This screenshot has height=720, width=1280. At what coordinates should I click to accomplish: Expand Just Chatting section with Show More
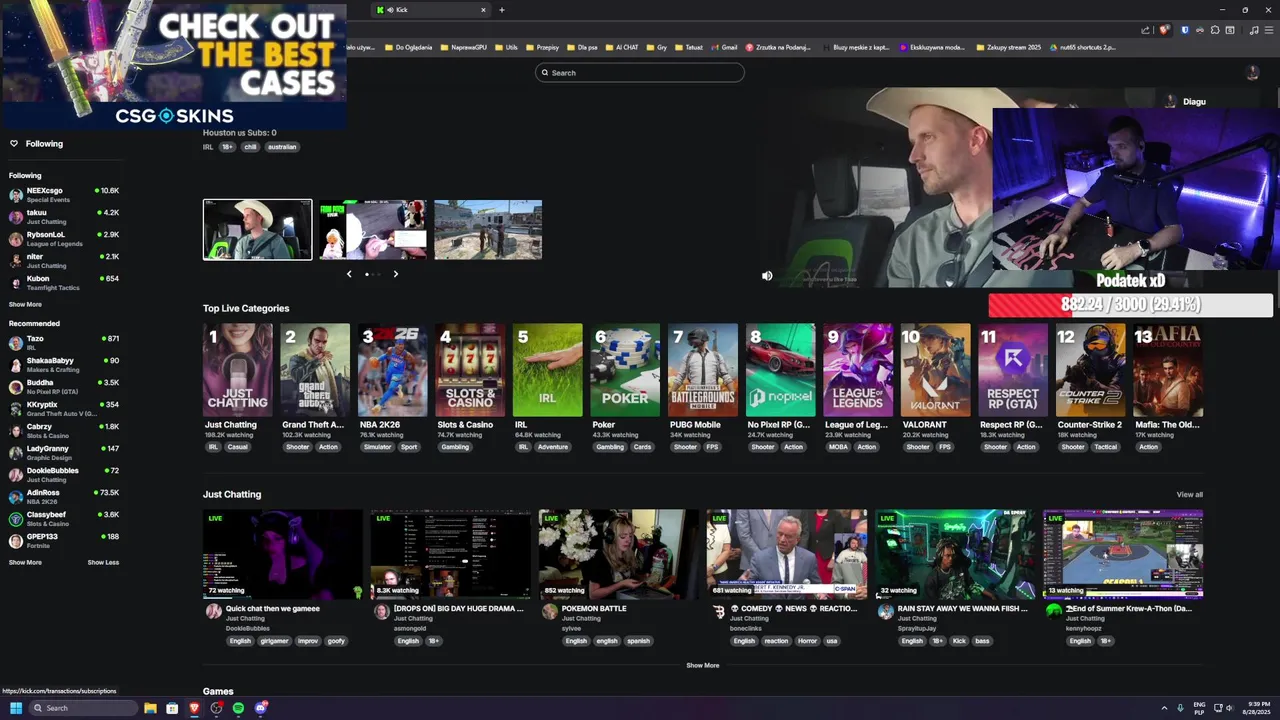(702, 665)
